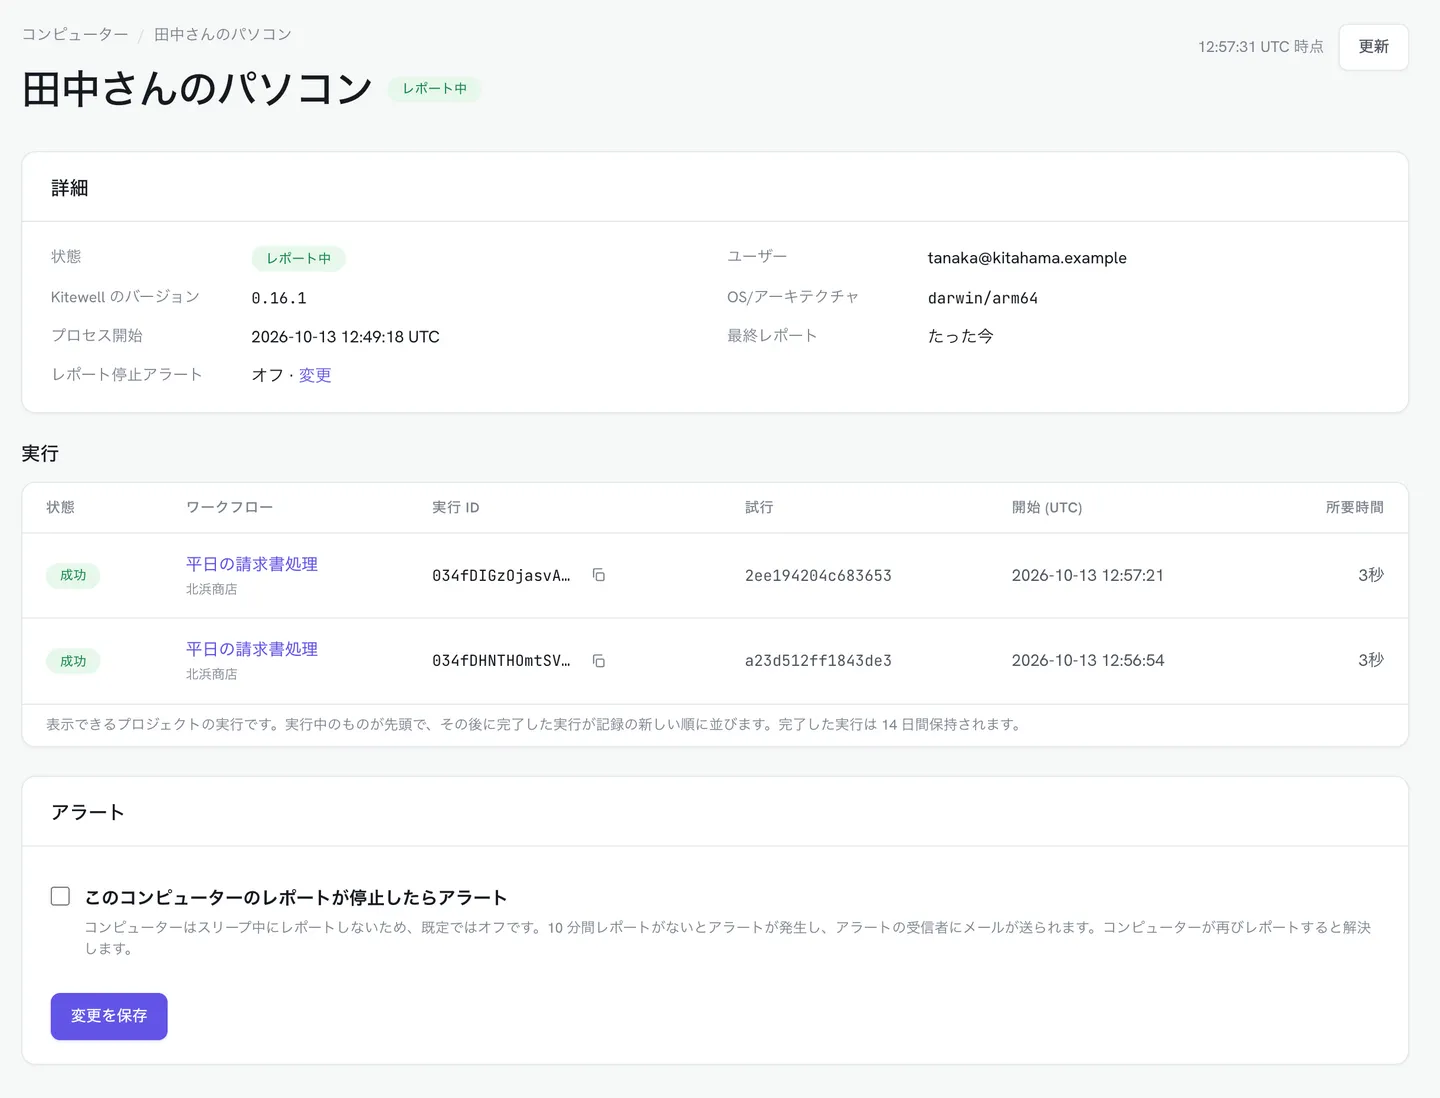Select attempt ID 2ee194204c683653

pos(818,575)
